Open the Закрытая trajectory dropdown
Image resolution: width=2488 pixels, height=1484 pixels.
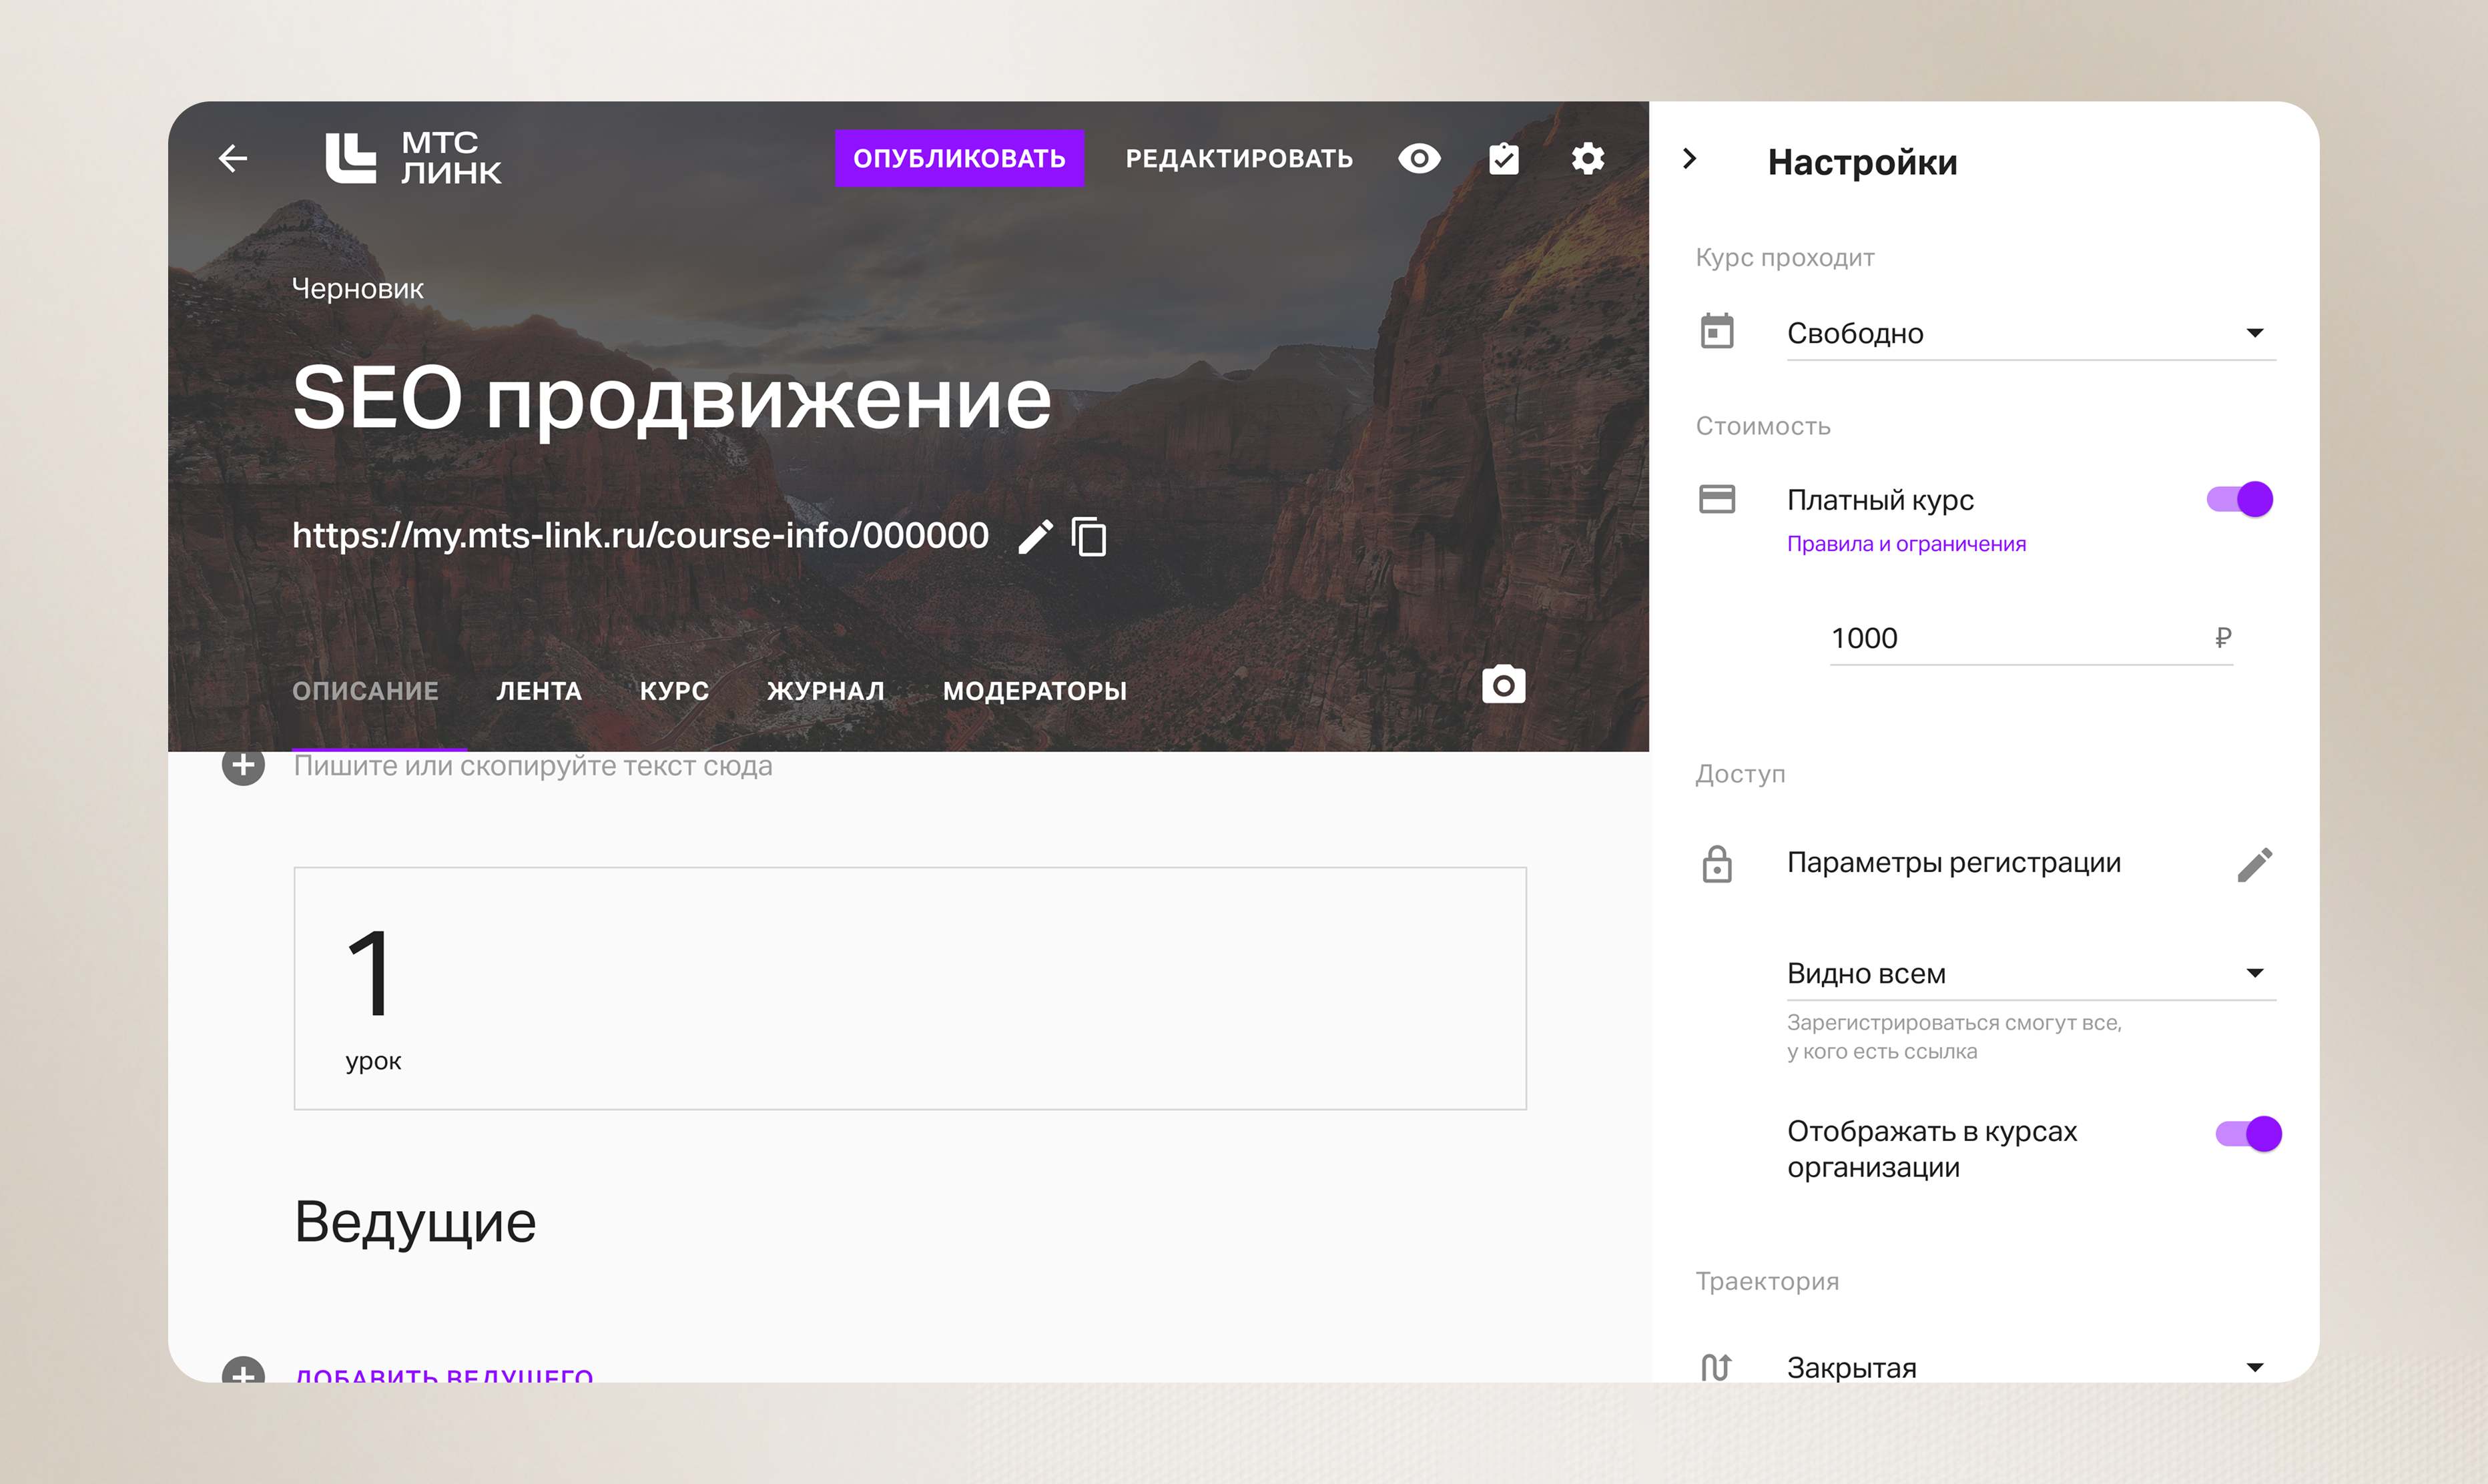pyautogui.click(x=2030, y=1367)
